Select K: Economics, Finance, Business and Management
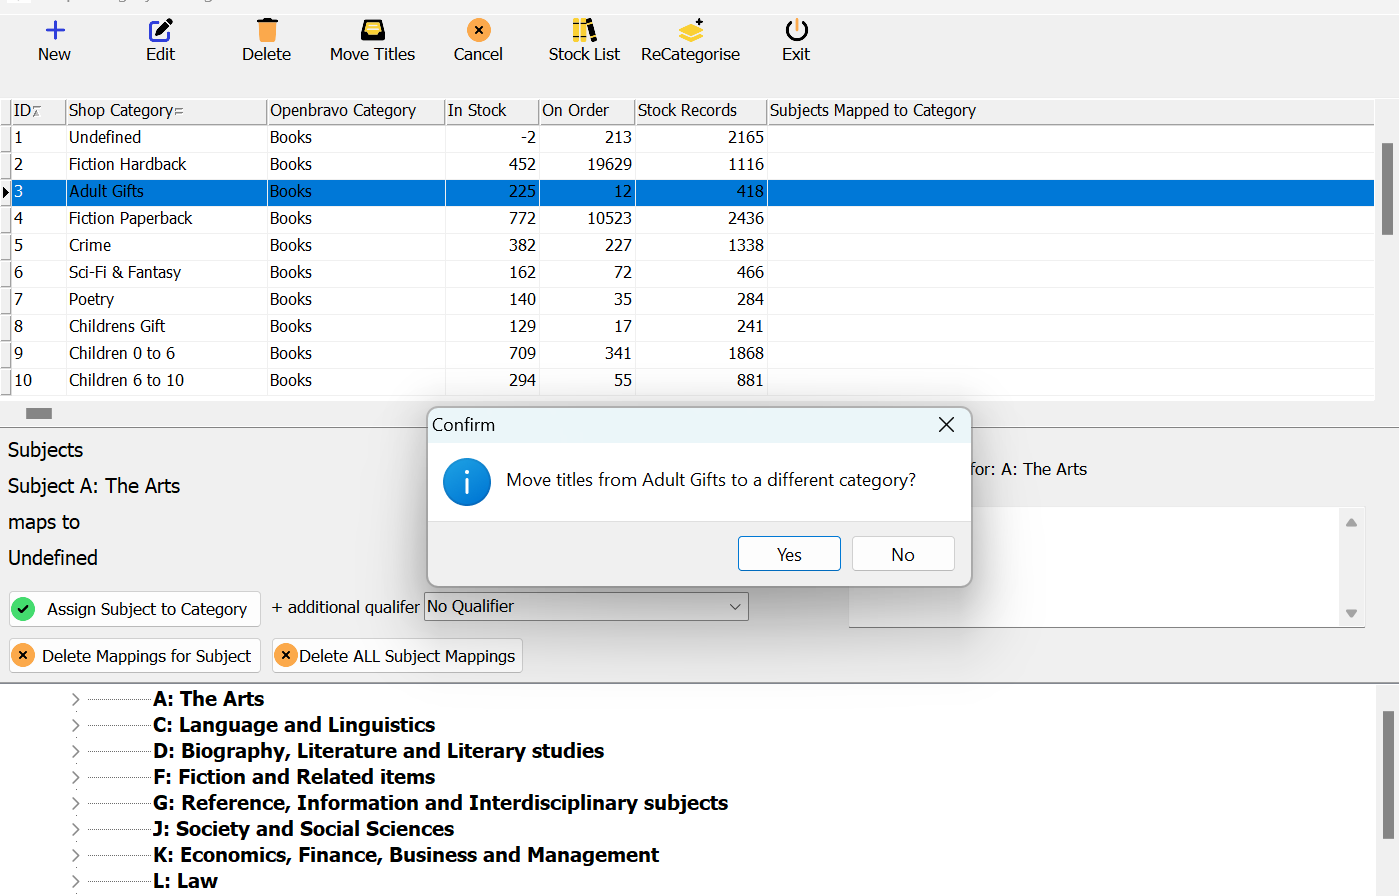The width and height of the screenshot is (1399, 896). tap(406, 855)
